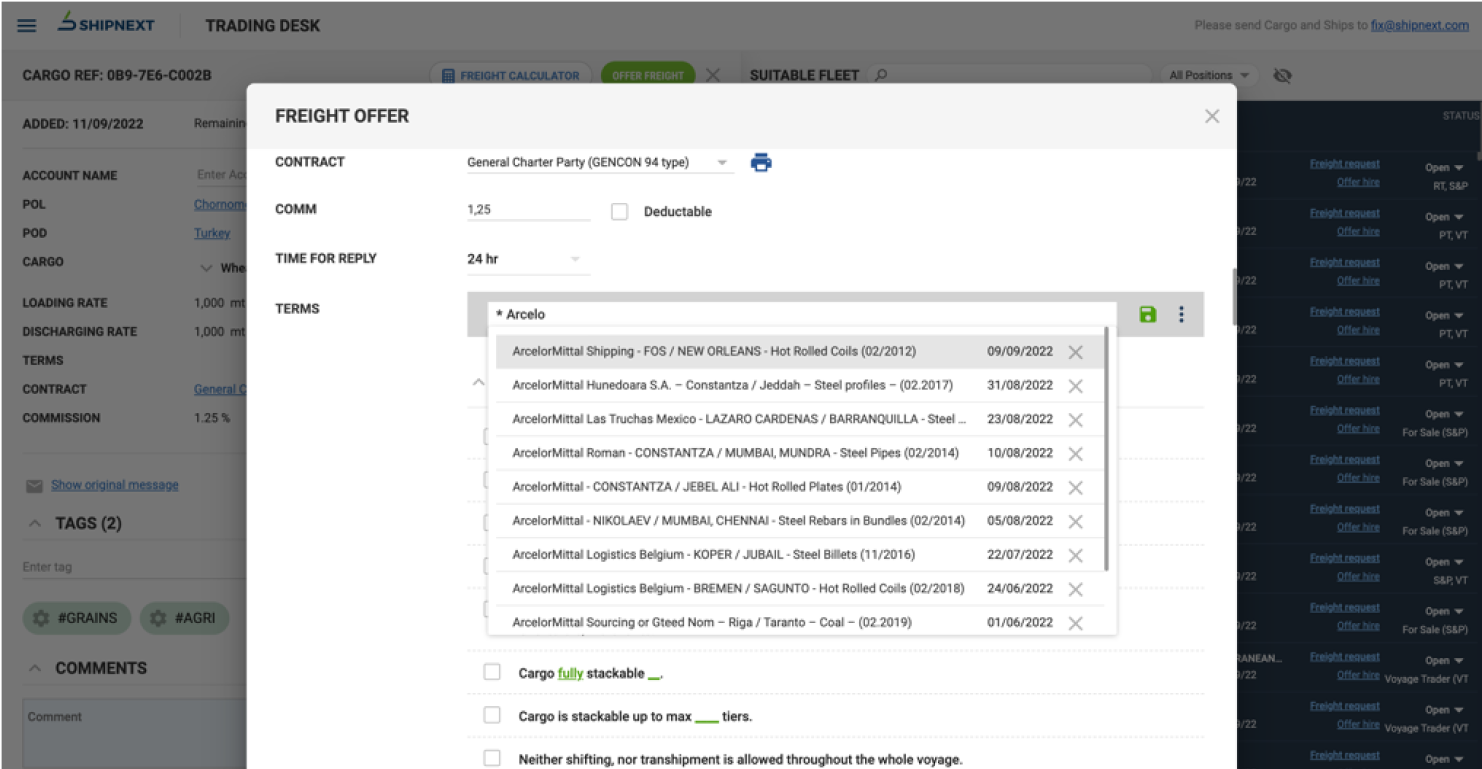Select ArcelorMittal Shipping FOS / NEW ORLEANS template
1482x769 pixels.
pyautogui.click(x=800, y=352)
